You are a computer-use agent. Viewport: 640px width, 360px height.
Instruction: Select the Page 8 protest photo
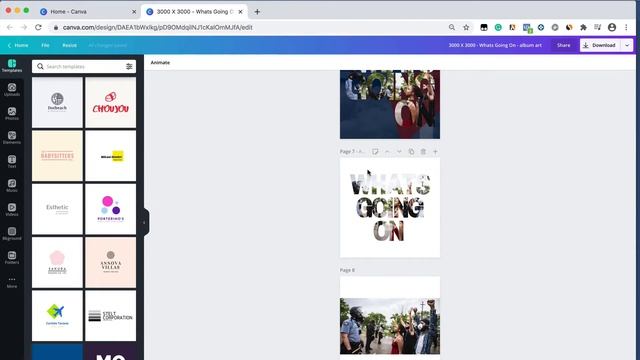pyautogui.click(x=390, y=326)
